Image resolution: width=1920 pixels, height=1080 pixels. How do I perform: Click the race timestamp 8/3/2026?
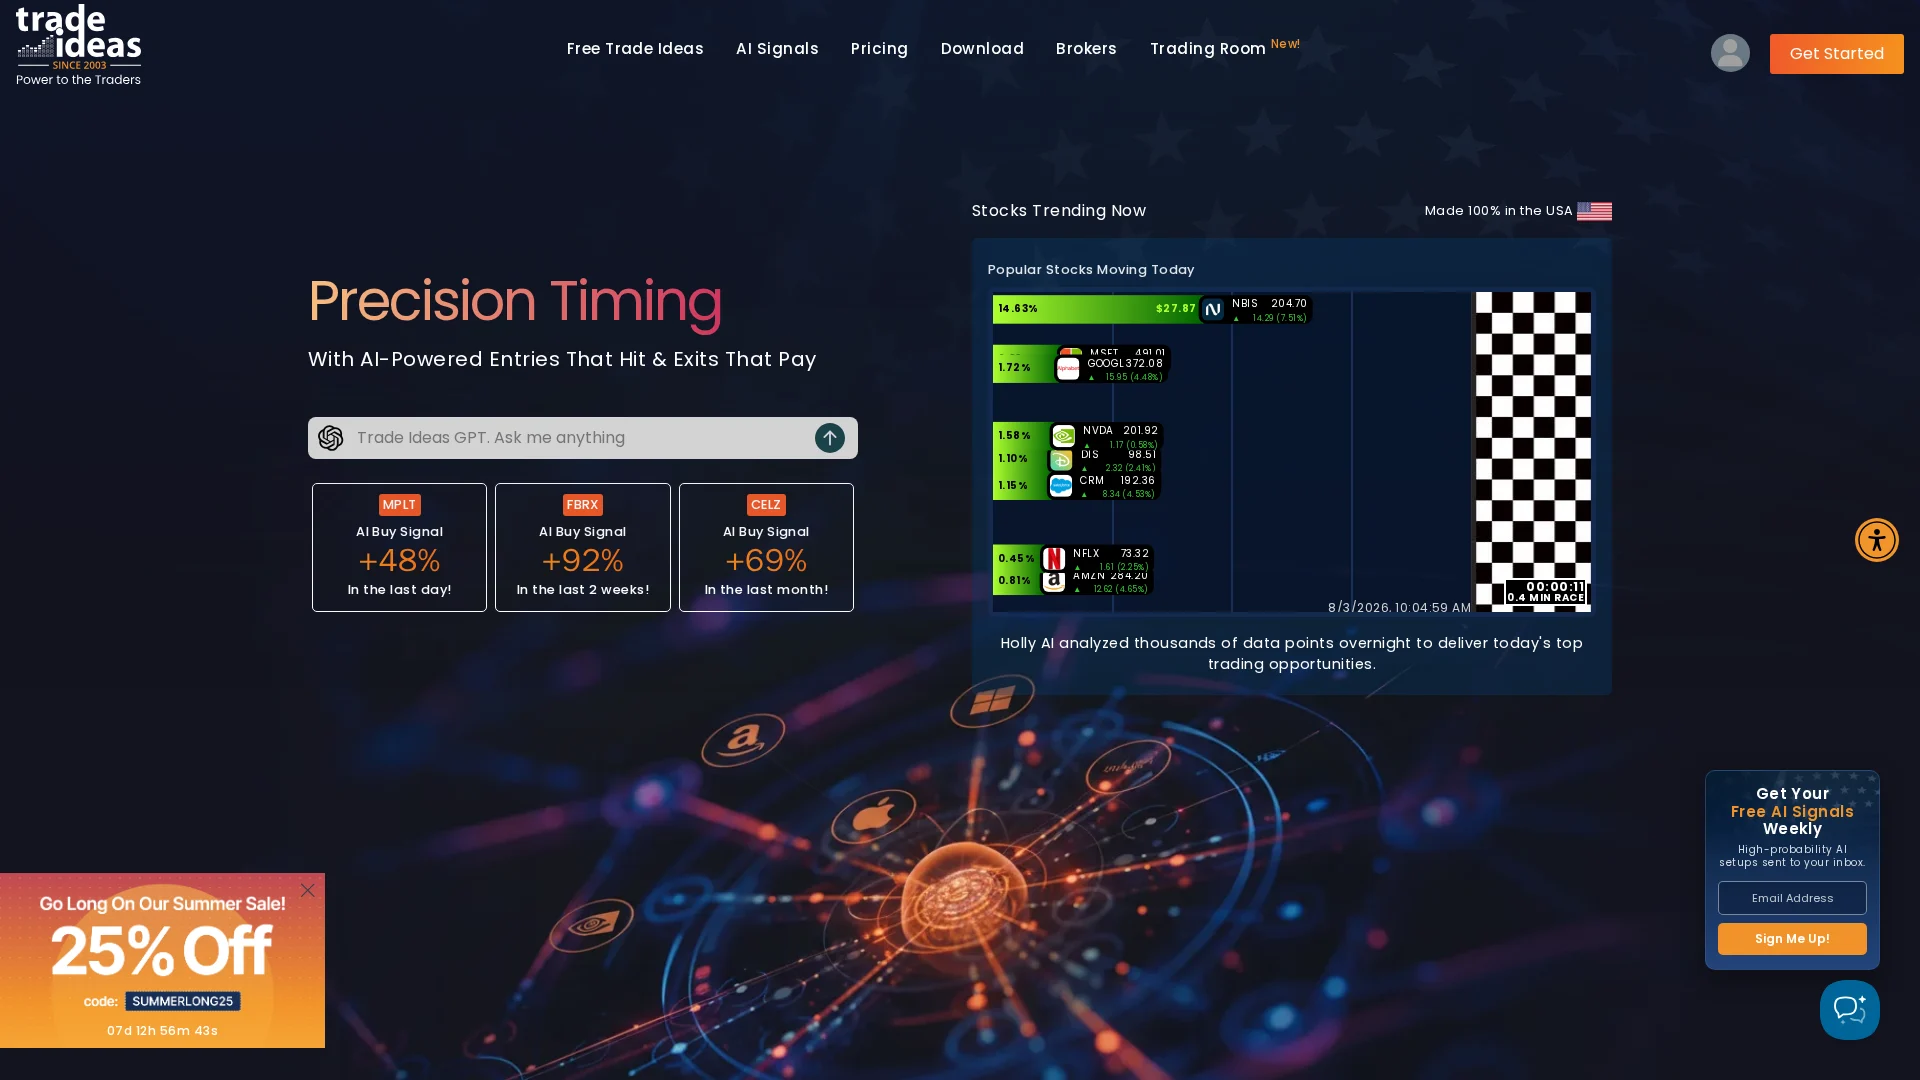pyautogui.click(x=1400, y=608)
